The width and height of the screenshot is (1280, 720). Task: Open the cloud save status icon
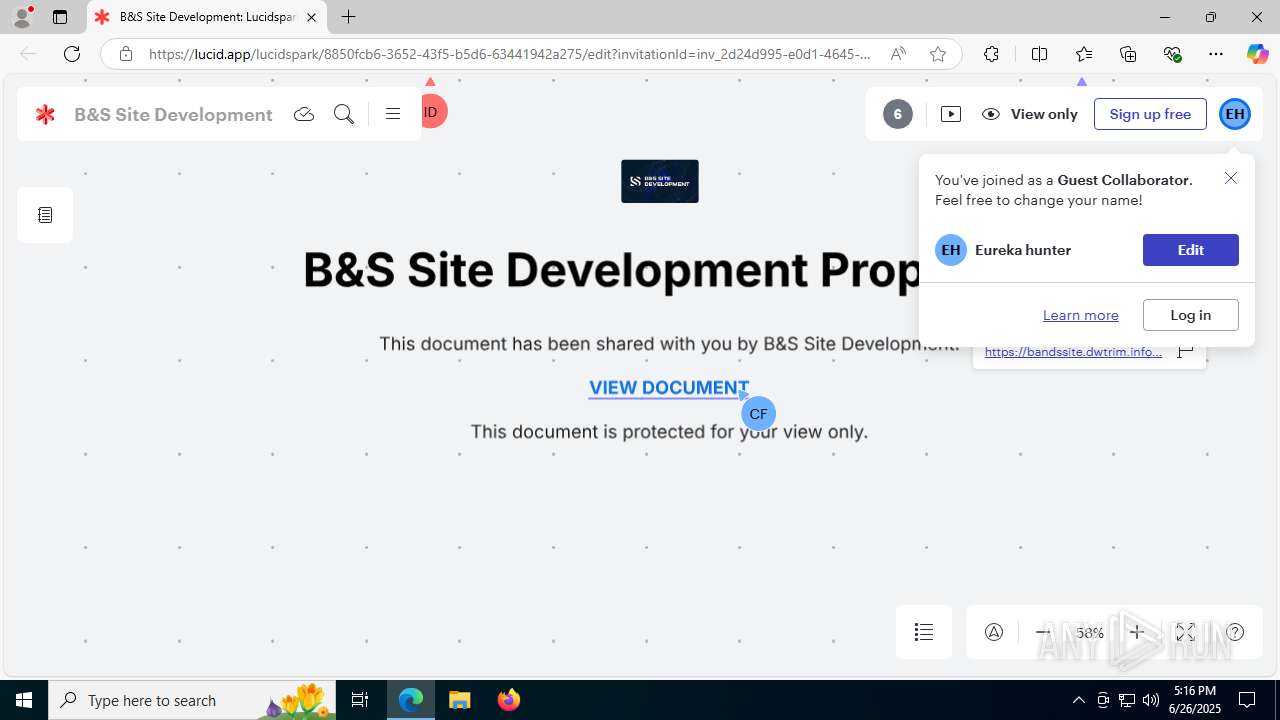[304, 114]
